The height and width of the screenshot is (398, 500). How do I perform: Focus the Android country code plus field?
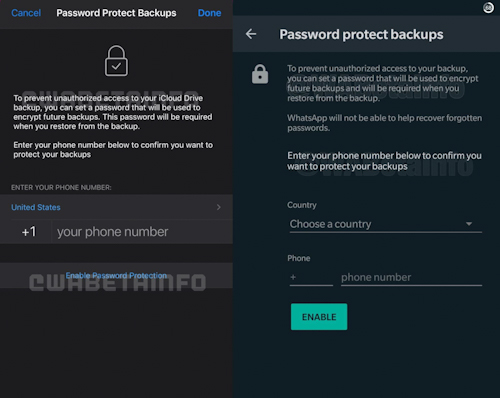311,277
